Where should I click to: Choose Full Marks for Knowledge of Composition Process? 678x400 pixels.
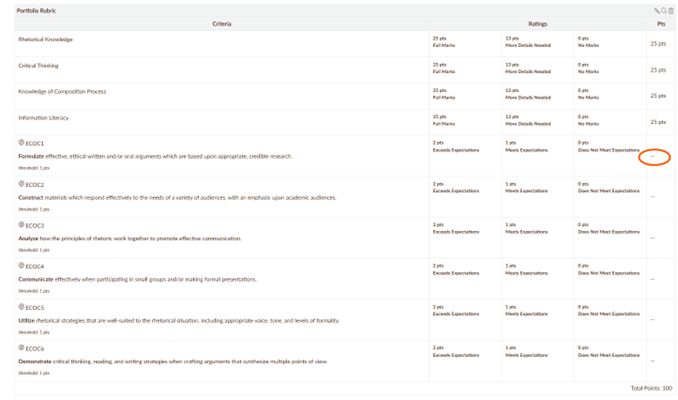[x=444, y=98]
